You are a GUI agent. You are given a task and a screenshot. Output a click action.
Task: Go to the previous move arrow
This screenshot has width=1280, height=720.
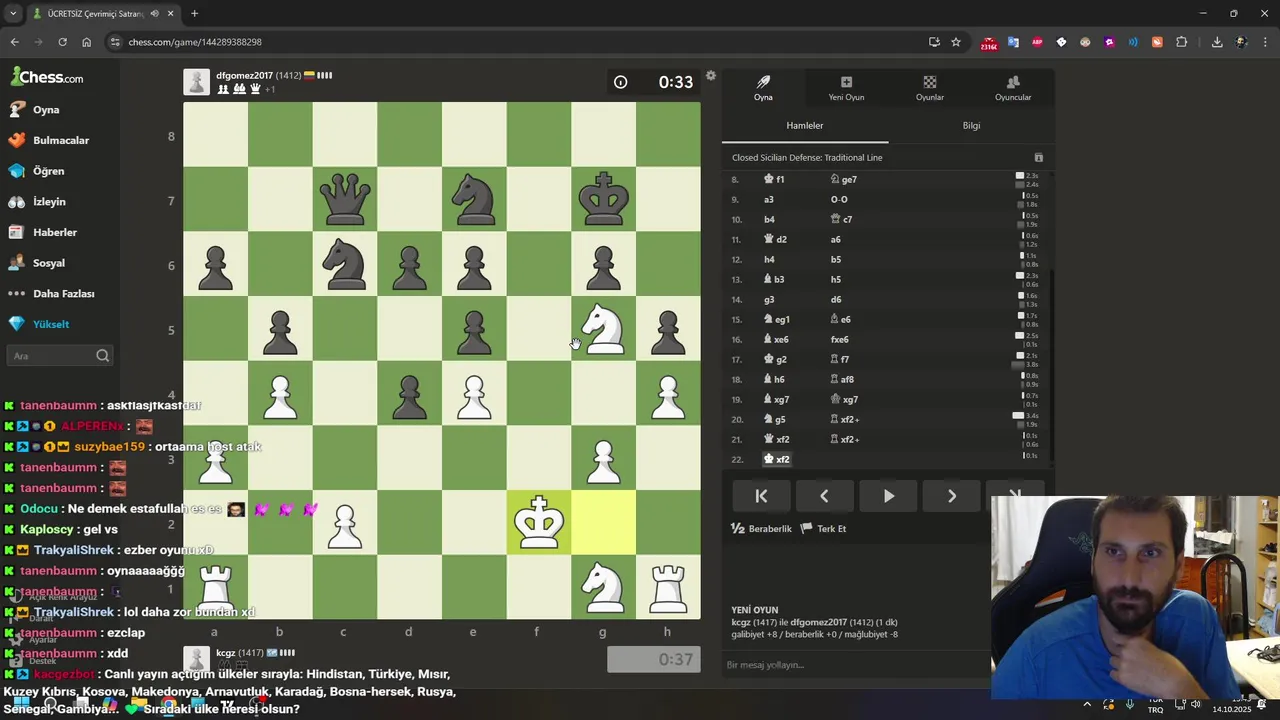[824, 496]
